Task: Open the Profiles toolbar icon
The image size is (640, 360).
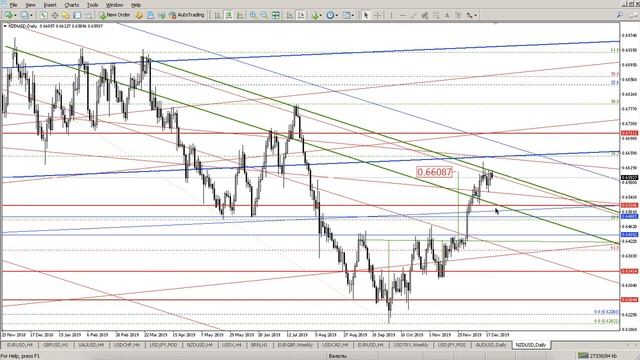Action: click(24, 15)
